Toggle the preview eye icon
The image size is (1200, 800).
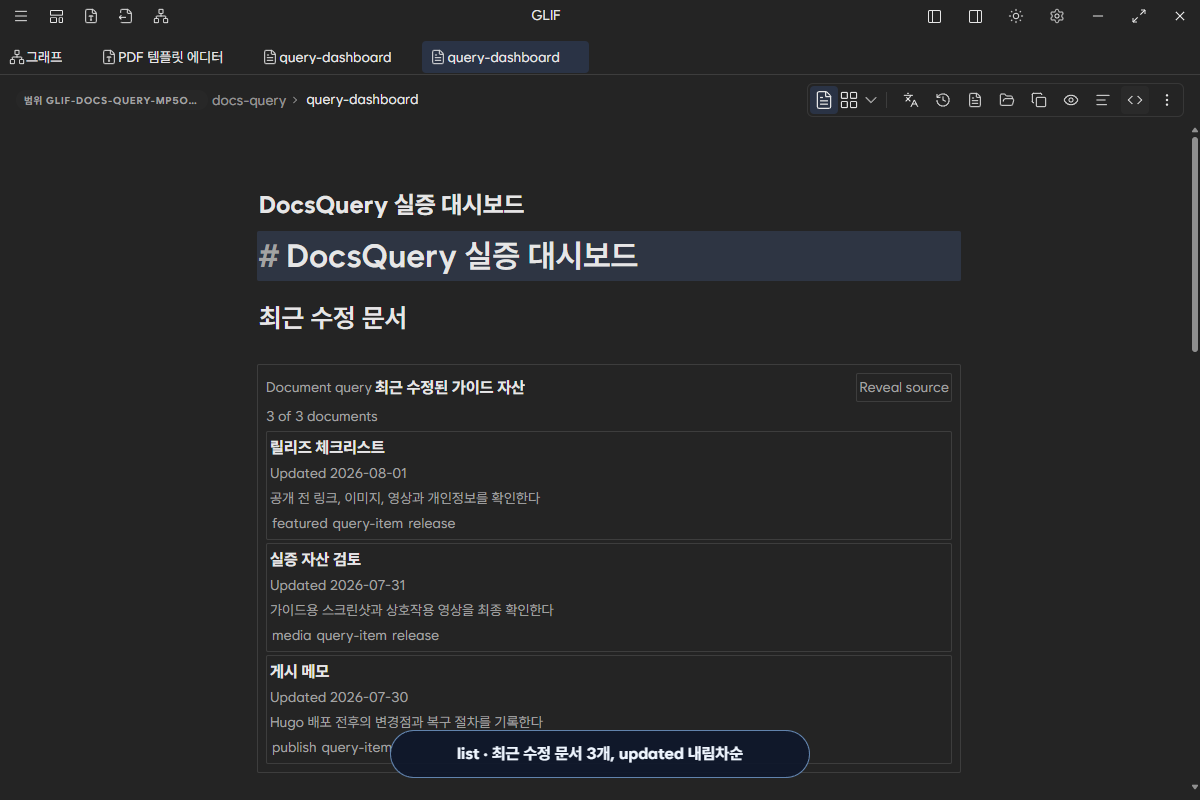(x=1071, y=100)
